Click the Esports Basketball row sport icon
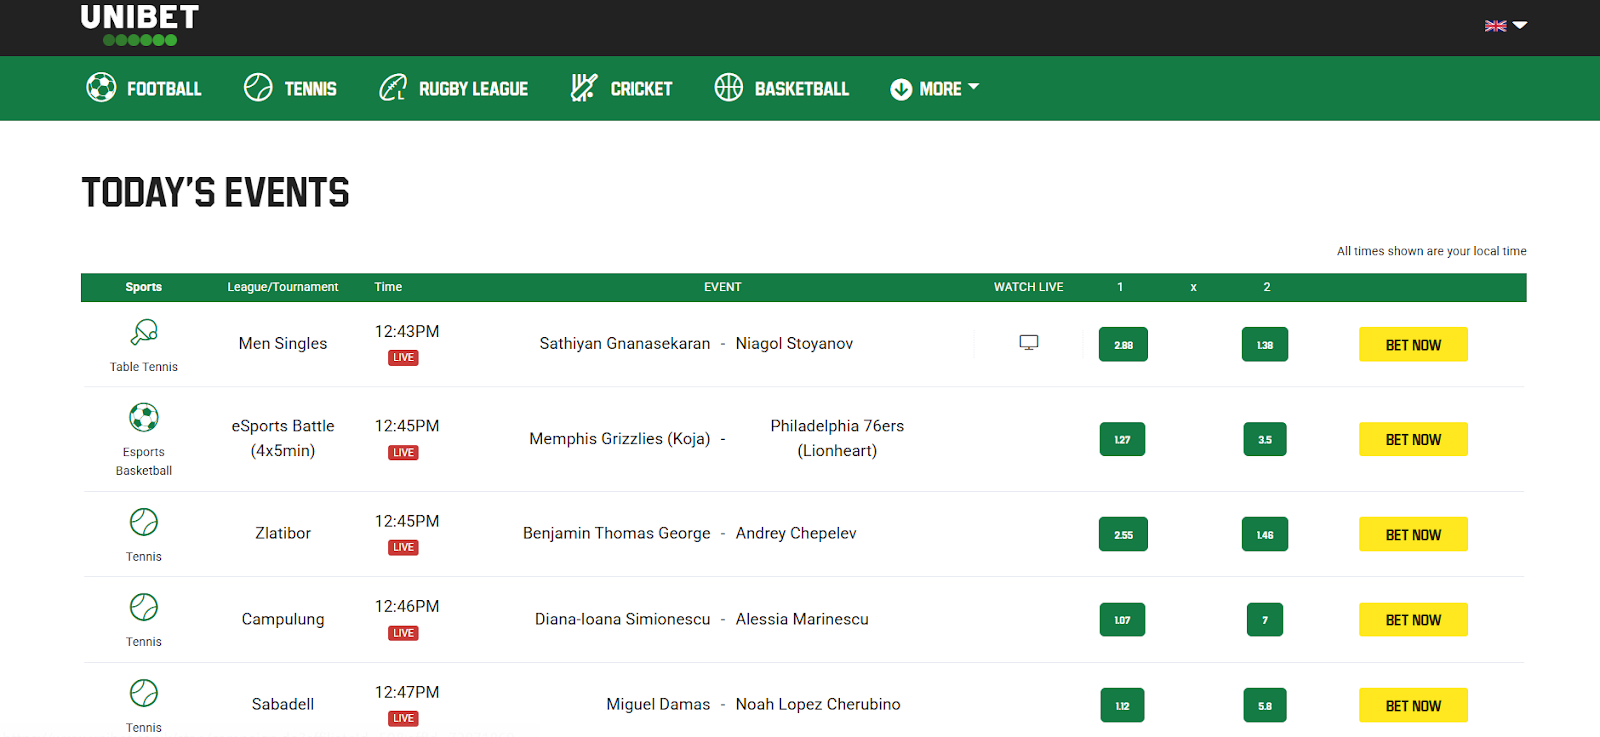 [x=144, y=417]
